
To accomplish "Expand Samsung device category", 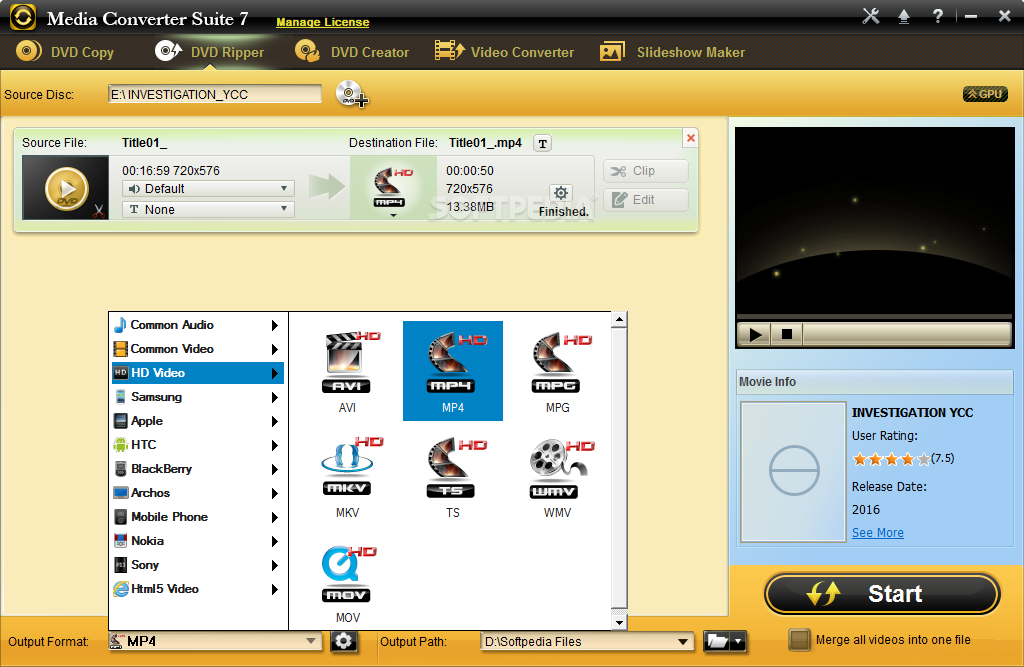I will 198,397.
